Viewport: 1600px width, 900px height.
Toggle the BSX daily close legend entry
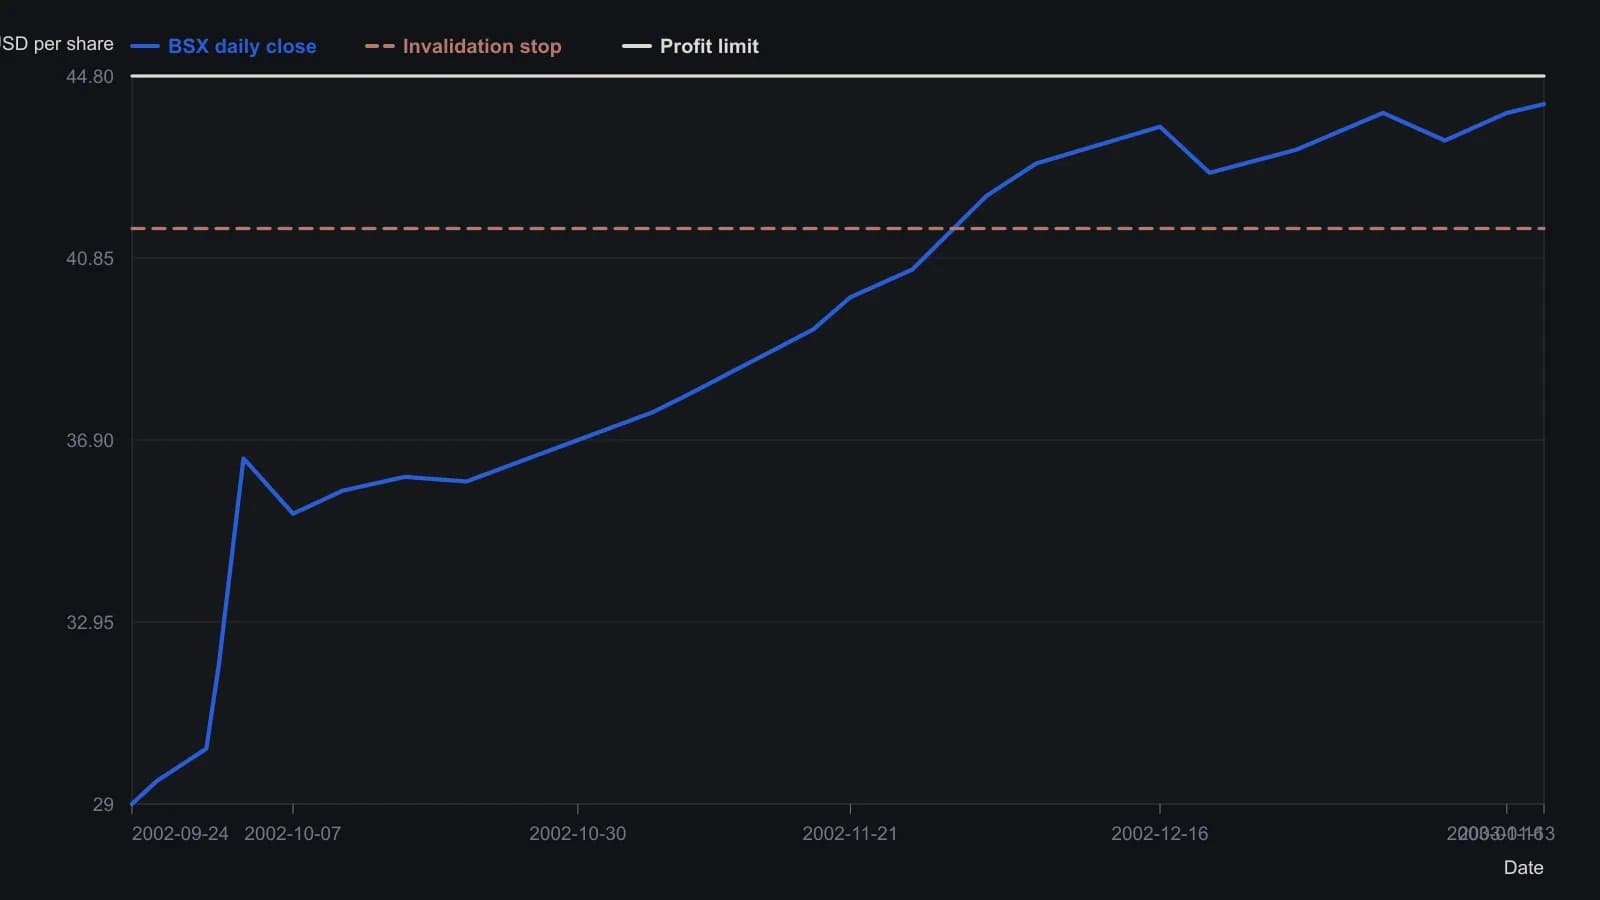(223, 46)
